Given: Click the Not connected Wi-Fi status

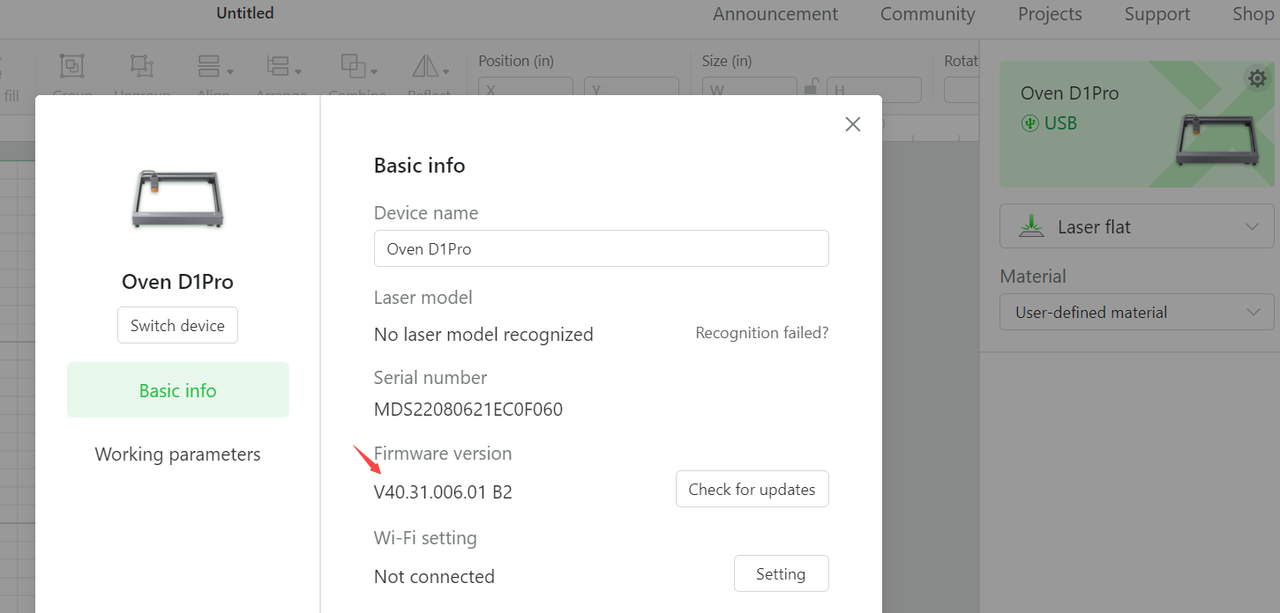Looking at the screenshot, I should 434,577.
